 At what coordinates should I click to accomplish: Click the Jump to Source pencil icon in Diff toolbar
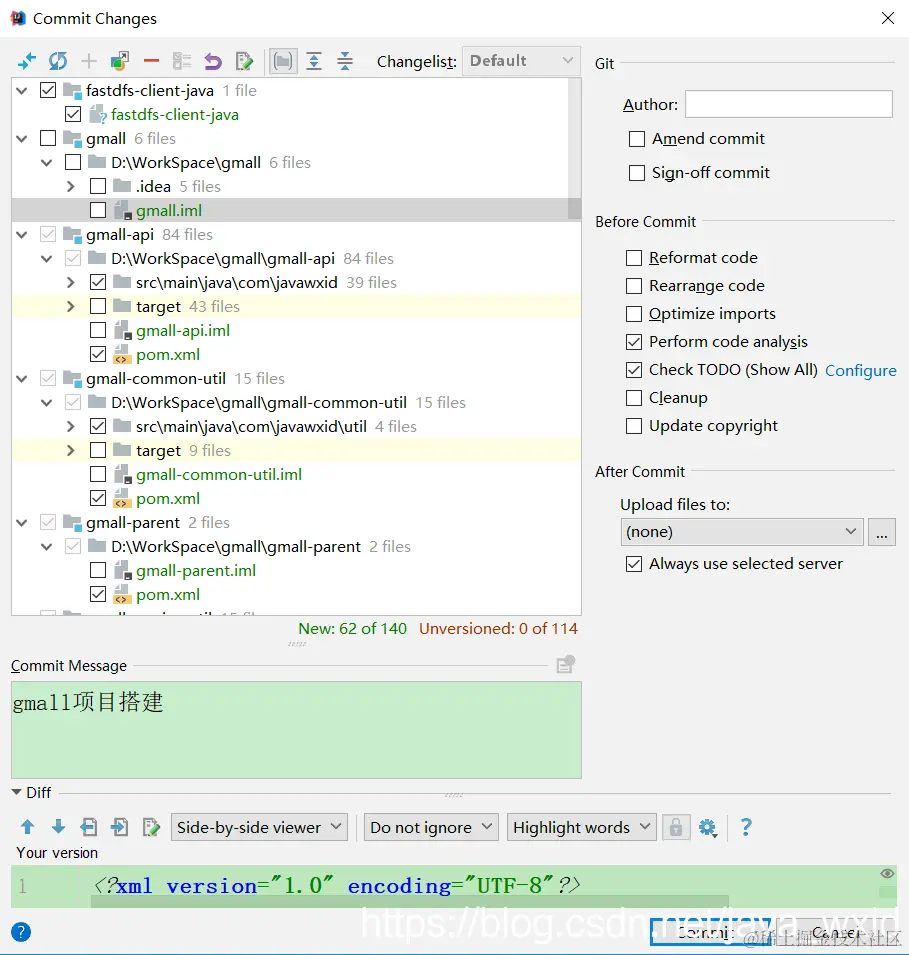tap(151, 827)
